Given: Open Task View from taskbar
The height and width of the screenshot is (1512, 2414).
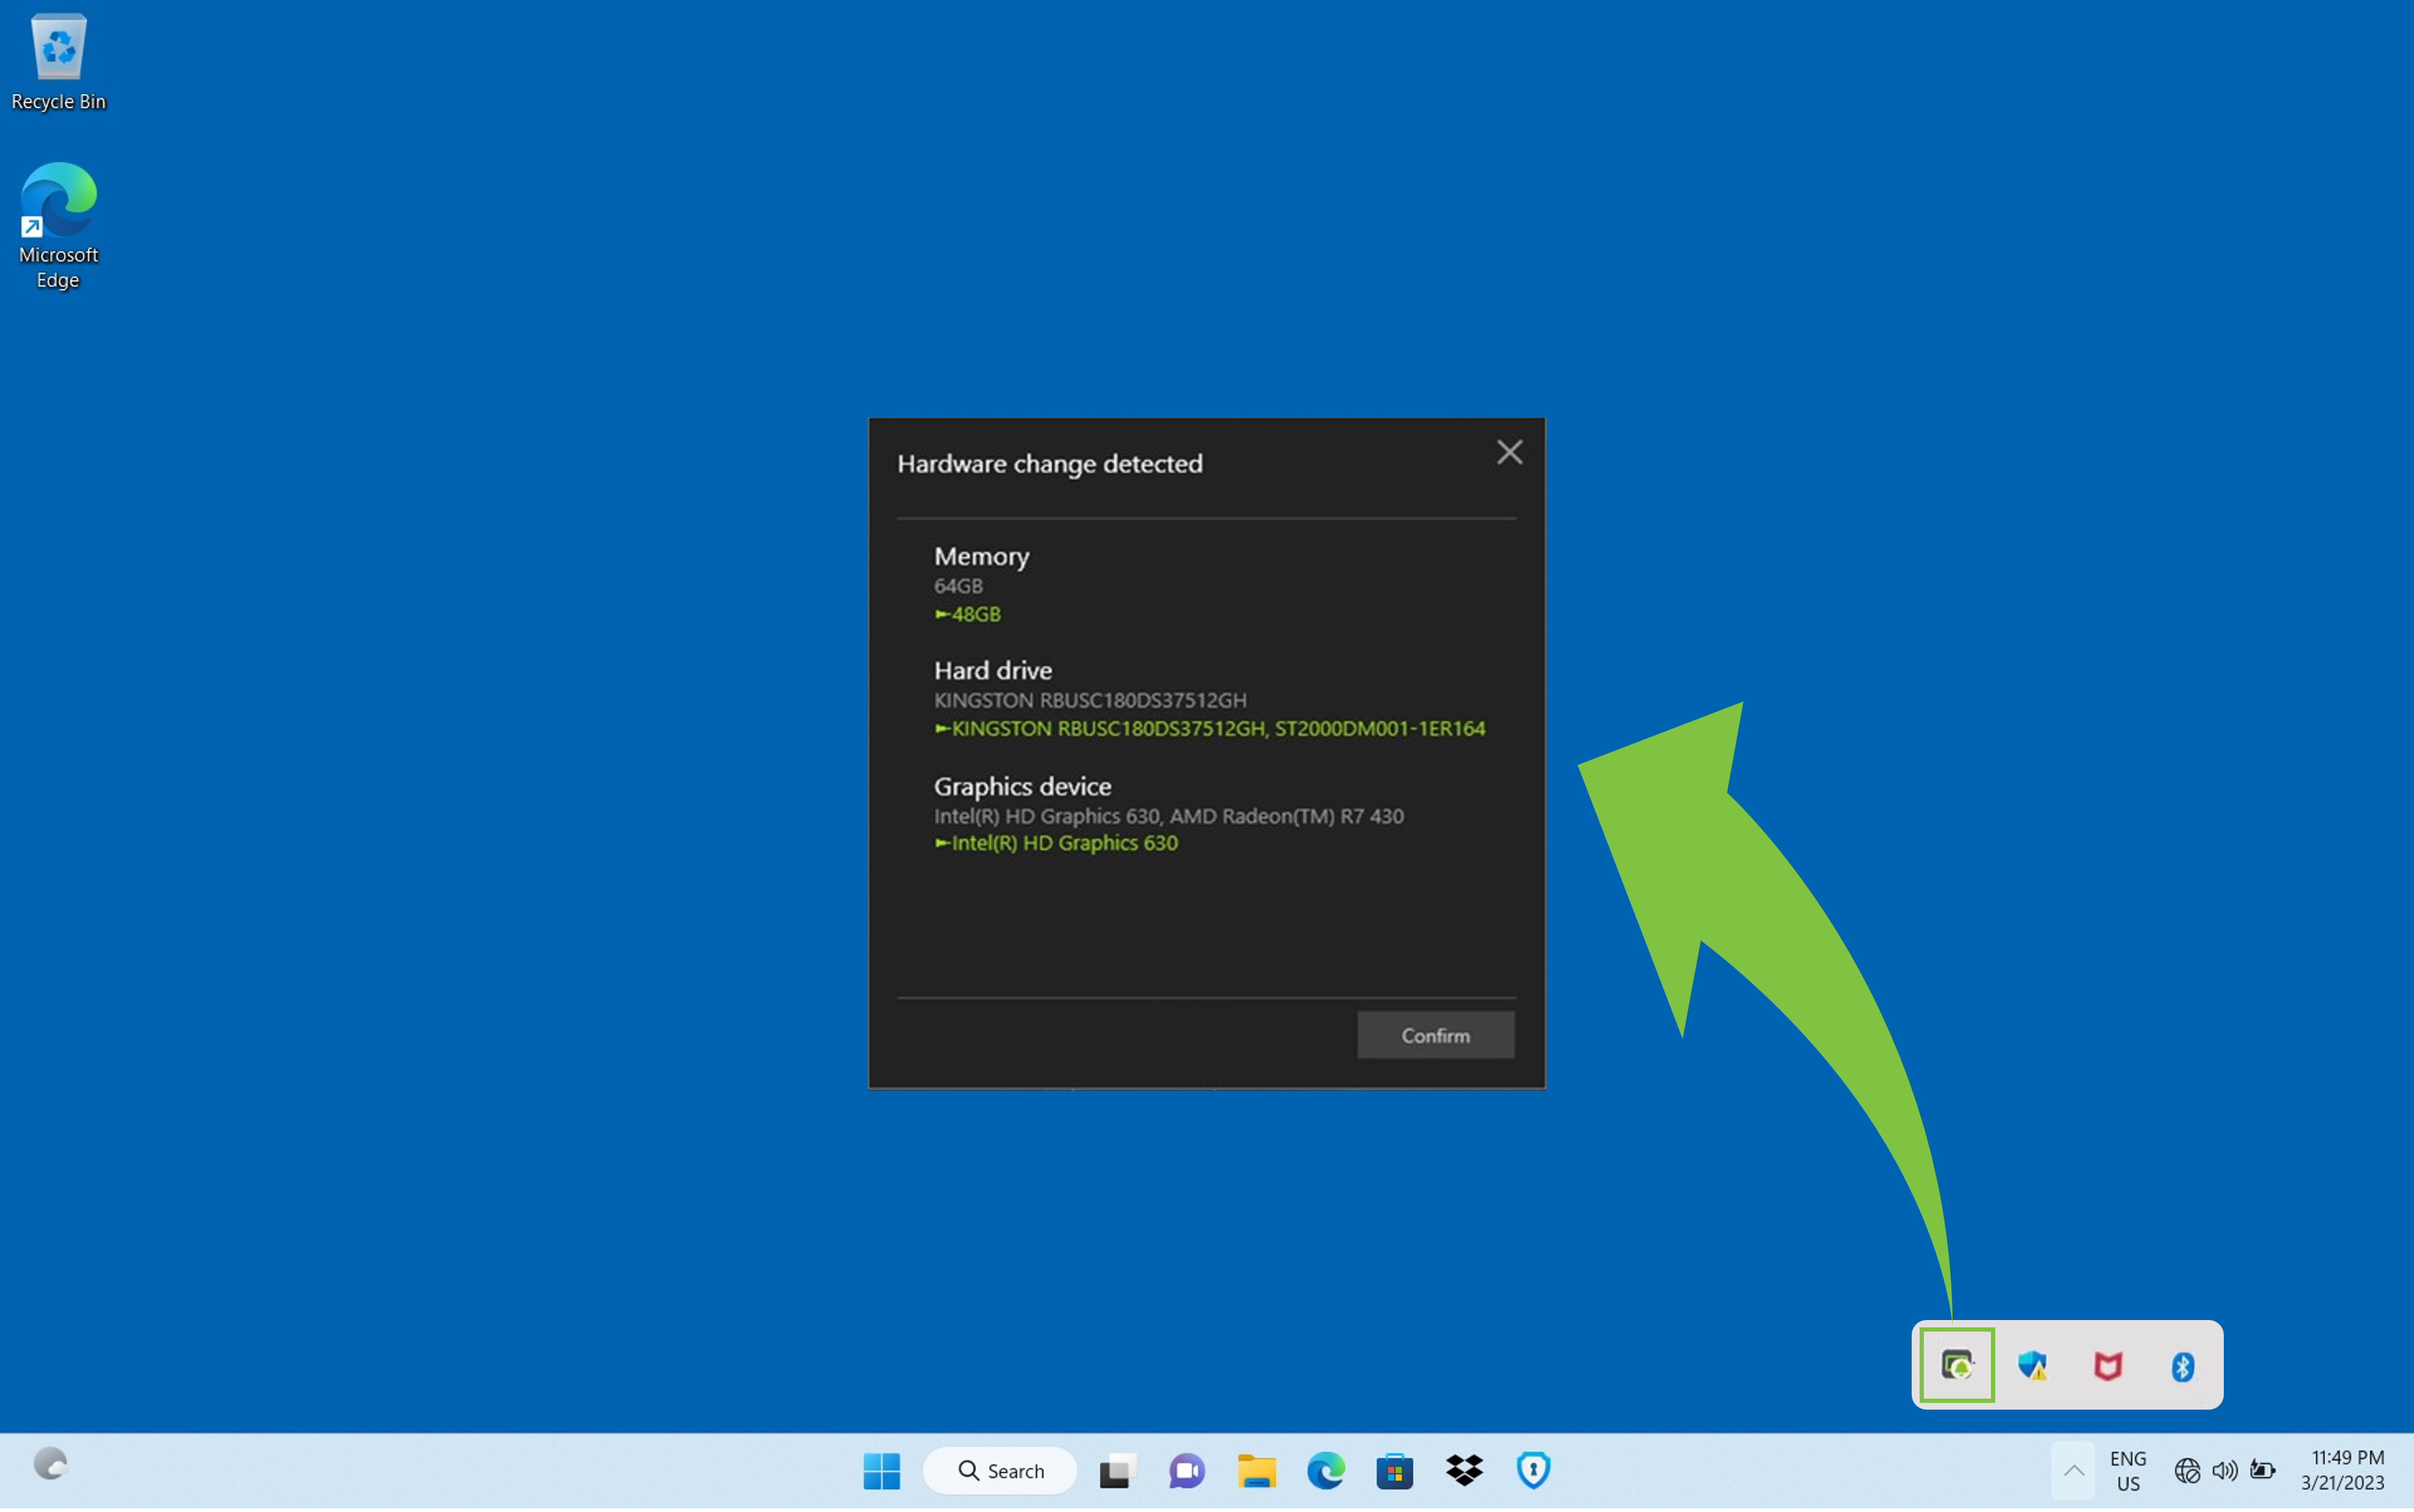Looking at the screenshot, I should pos(1117,1470).
